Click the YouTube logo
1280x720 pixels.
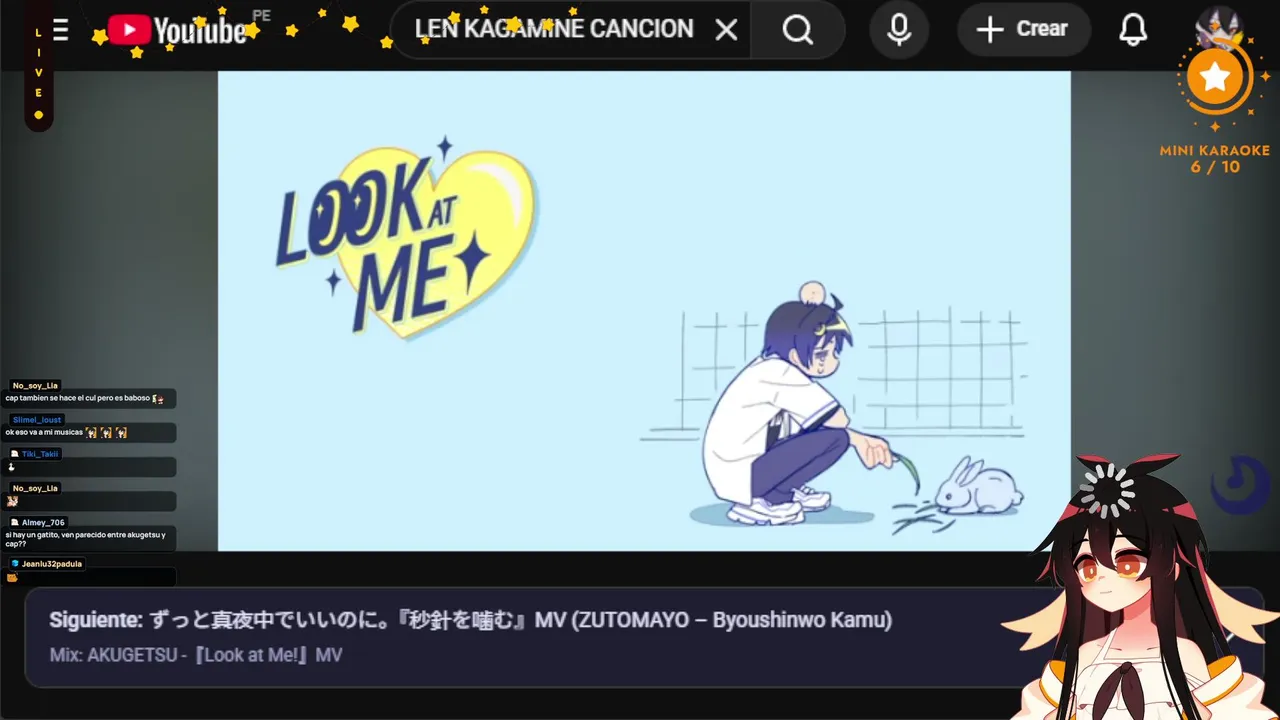178,30
